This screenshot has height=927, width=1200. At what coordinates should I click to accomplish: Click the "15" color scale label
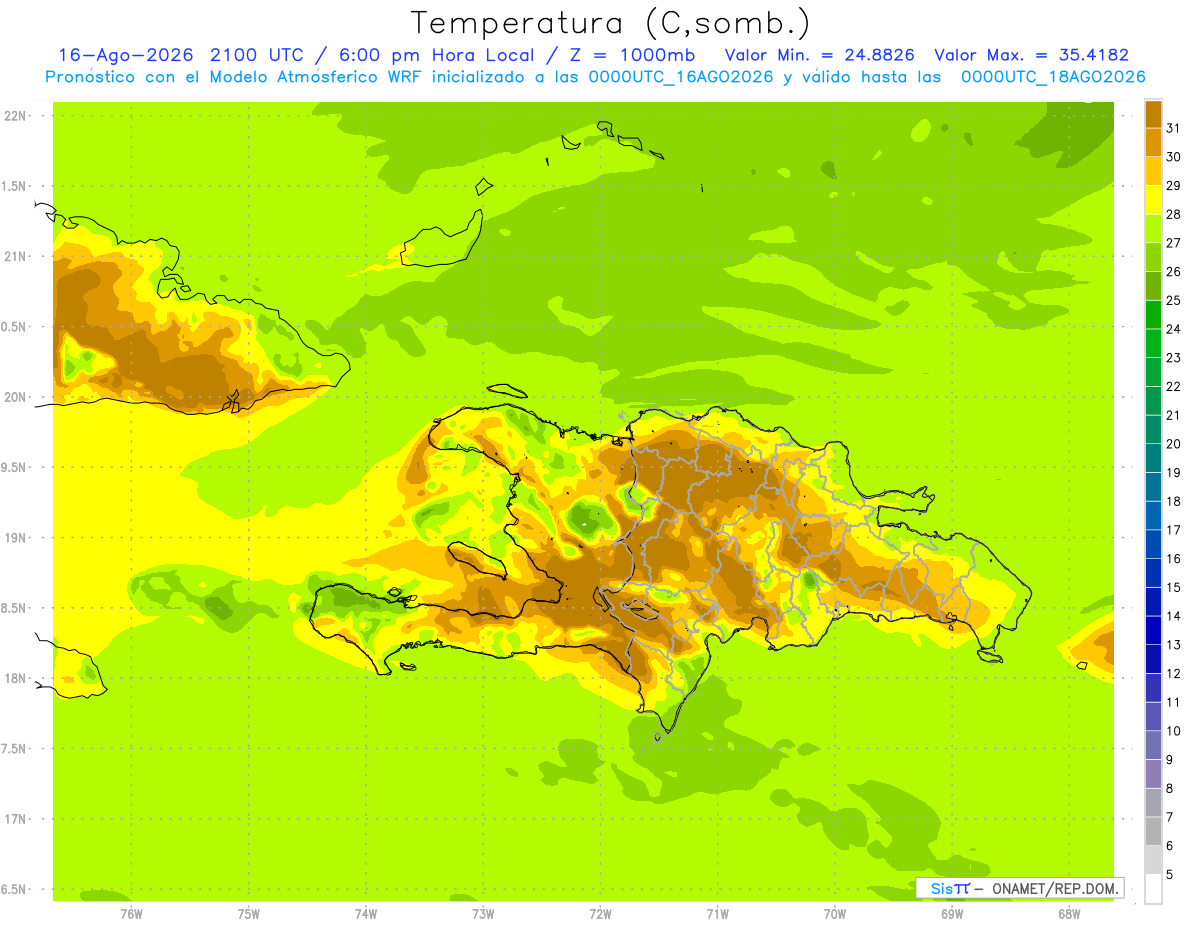point(1174,587)
